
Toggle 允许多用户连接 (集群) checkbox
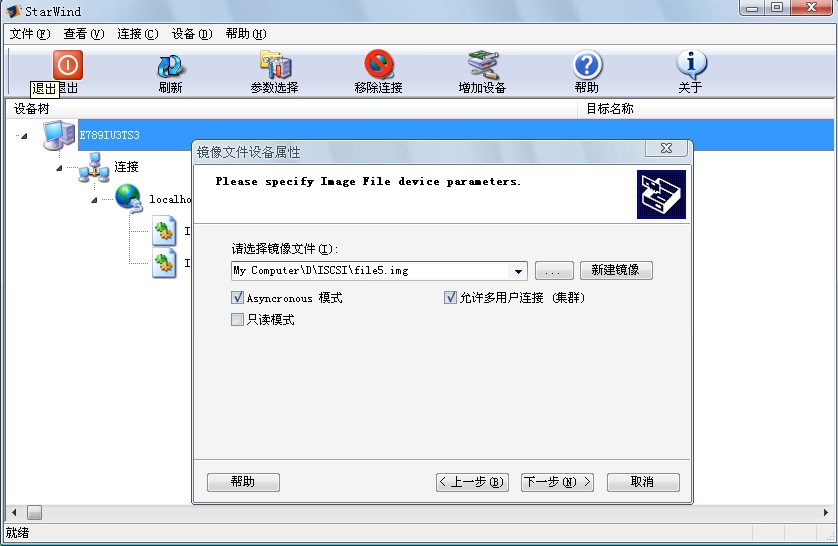(450, 298)
